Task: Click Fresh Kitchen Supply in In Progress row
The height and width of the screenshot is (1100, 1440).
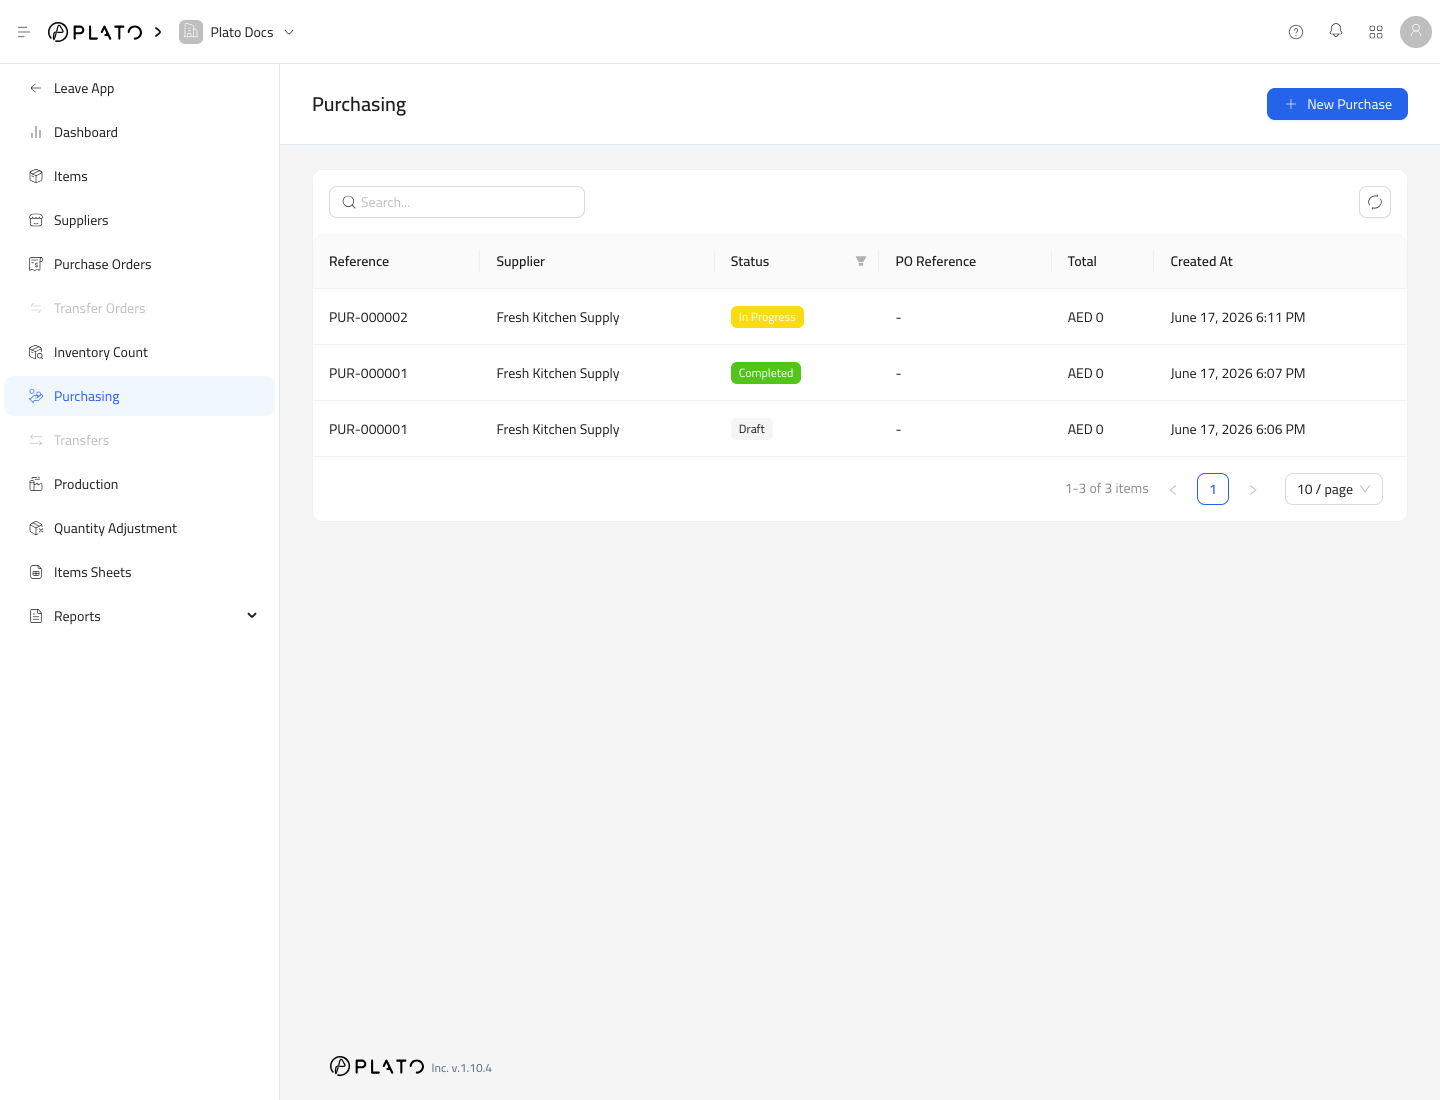Action: point(558,317)
